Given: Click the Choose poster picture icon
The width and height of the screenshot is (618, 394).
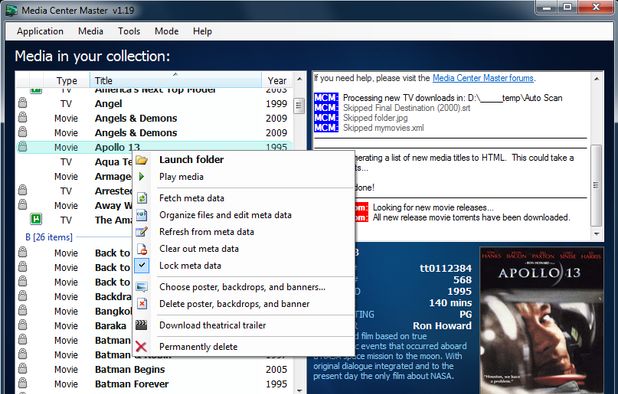Looking at the screenshot, I should tap(141, 287).
